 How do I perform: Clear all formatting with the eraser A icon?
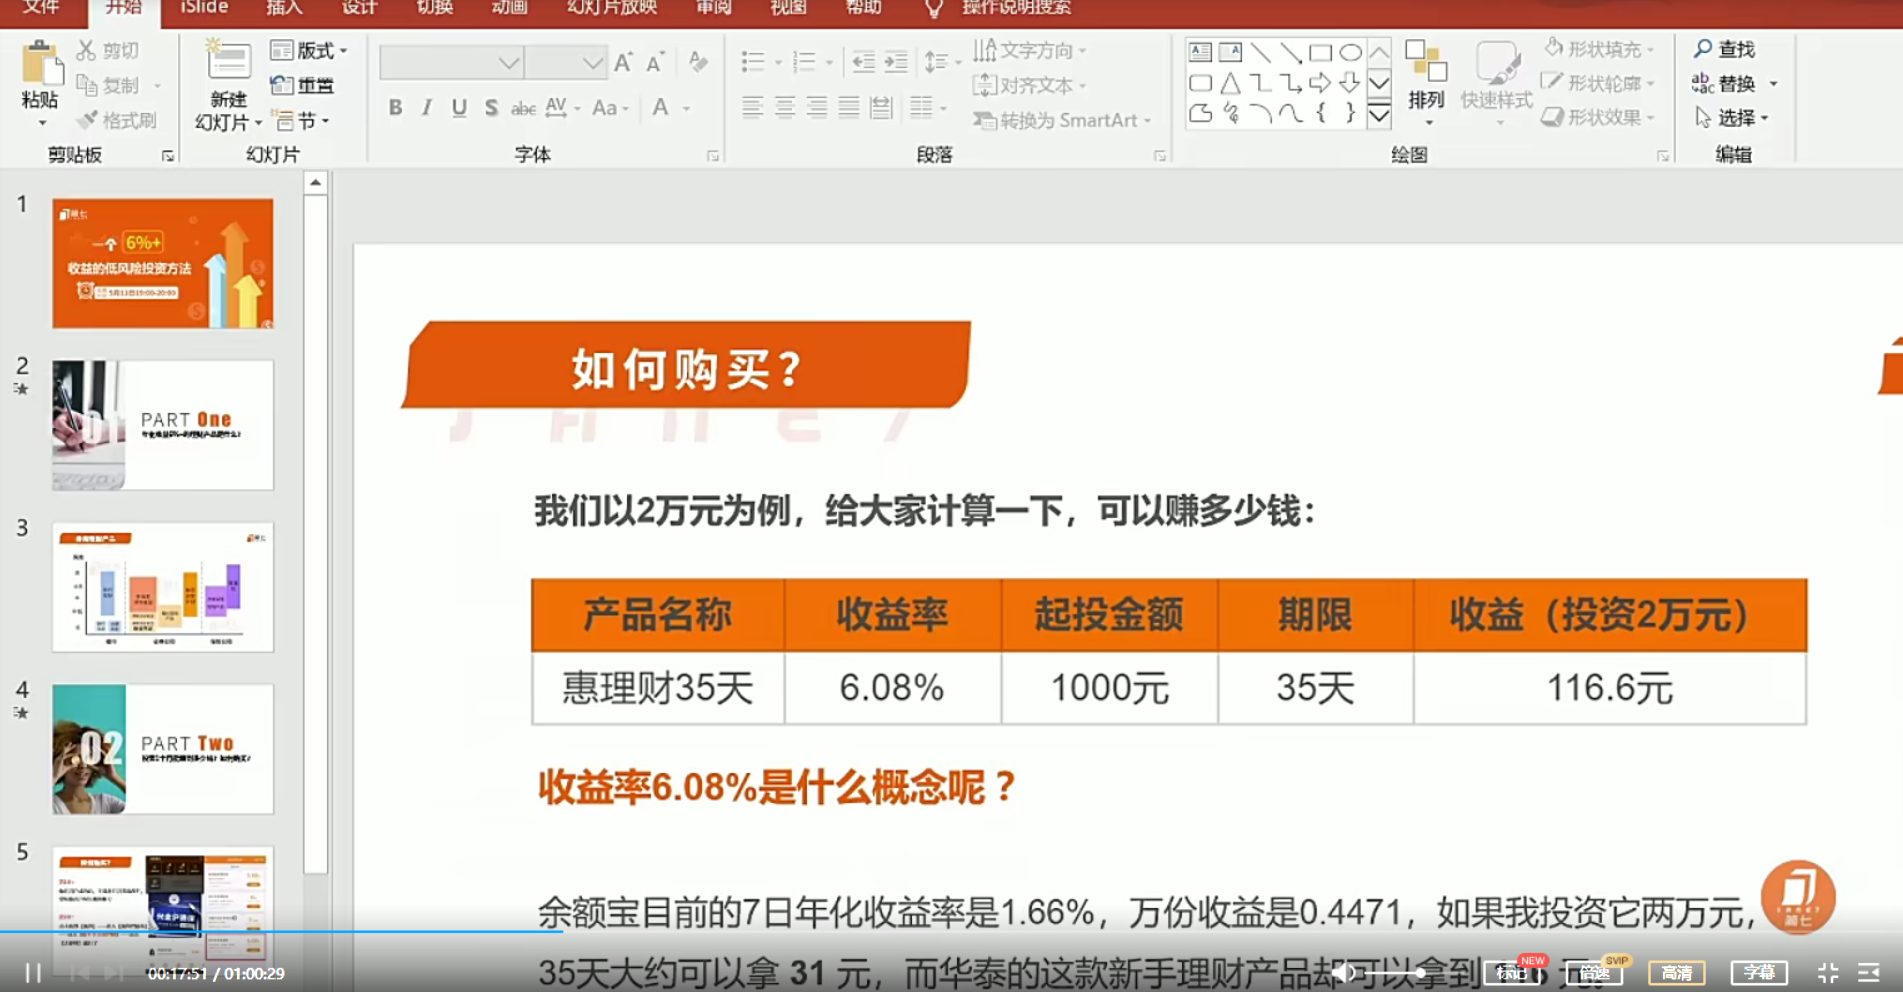[698, 62]
